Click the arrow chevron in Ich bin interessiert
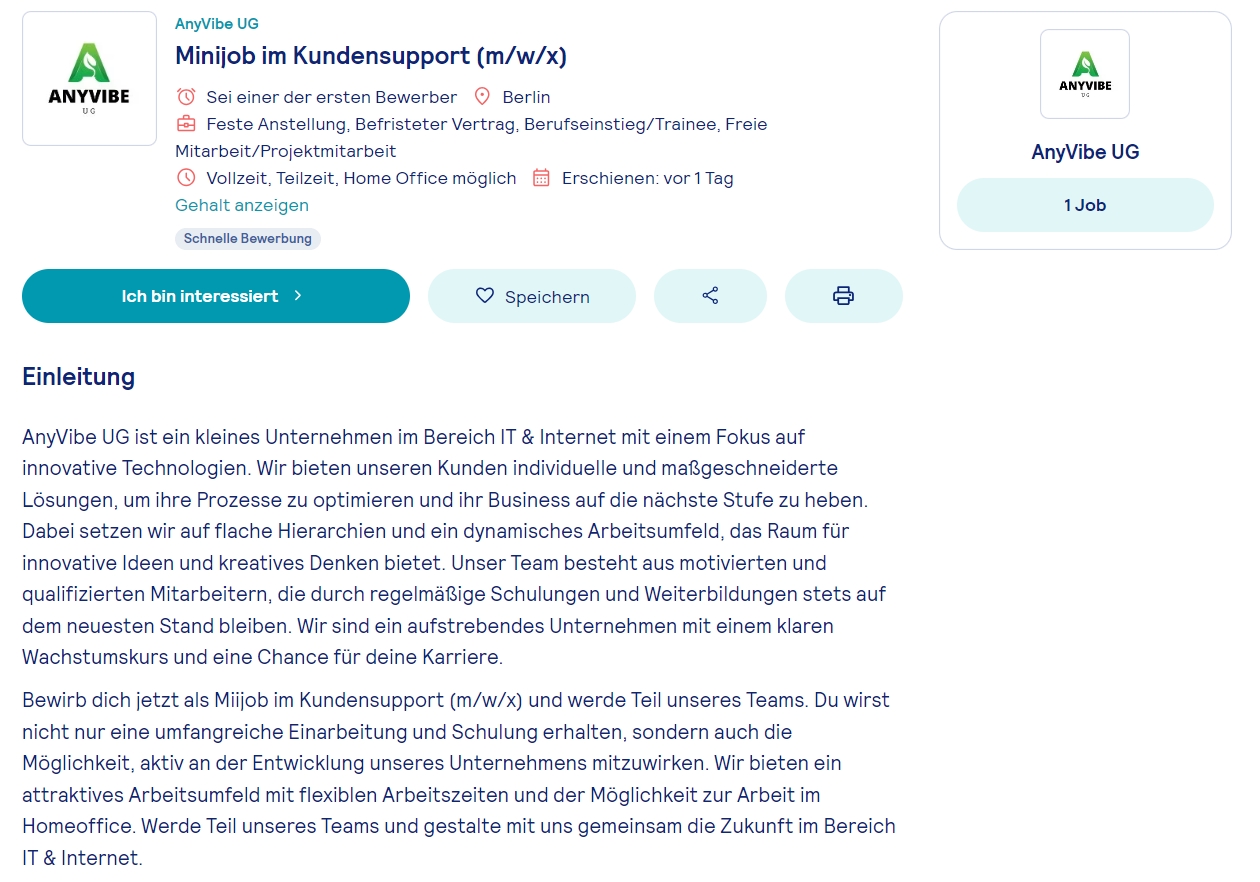 297,296
